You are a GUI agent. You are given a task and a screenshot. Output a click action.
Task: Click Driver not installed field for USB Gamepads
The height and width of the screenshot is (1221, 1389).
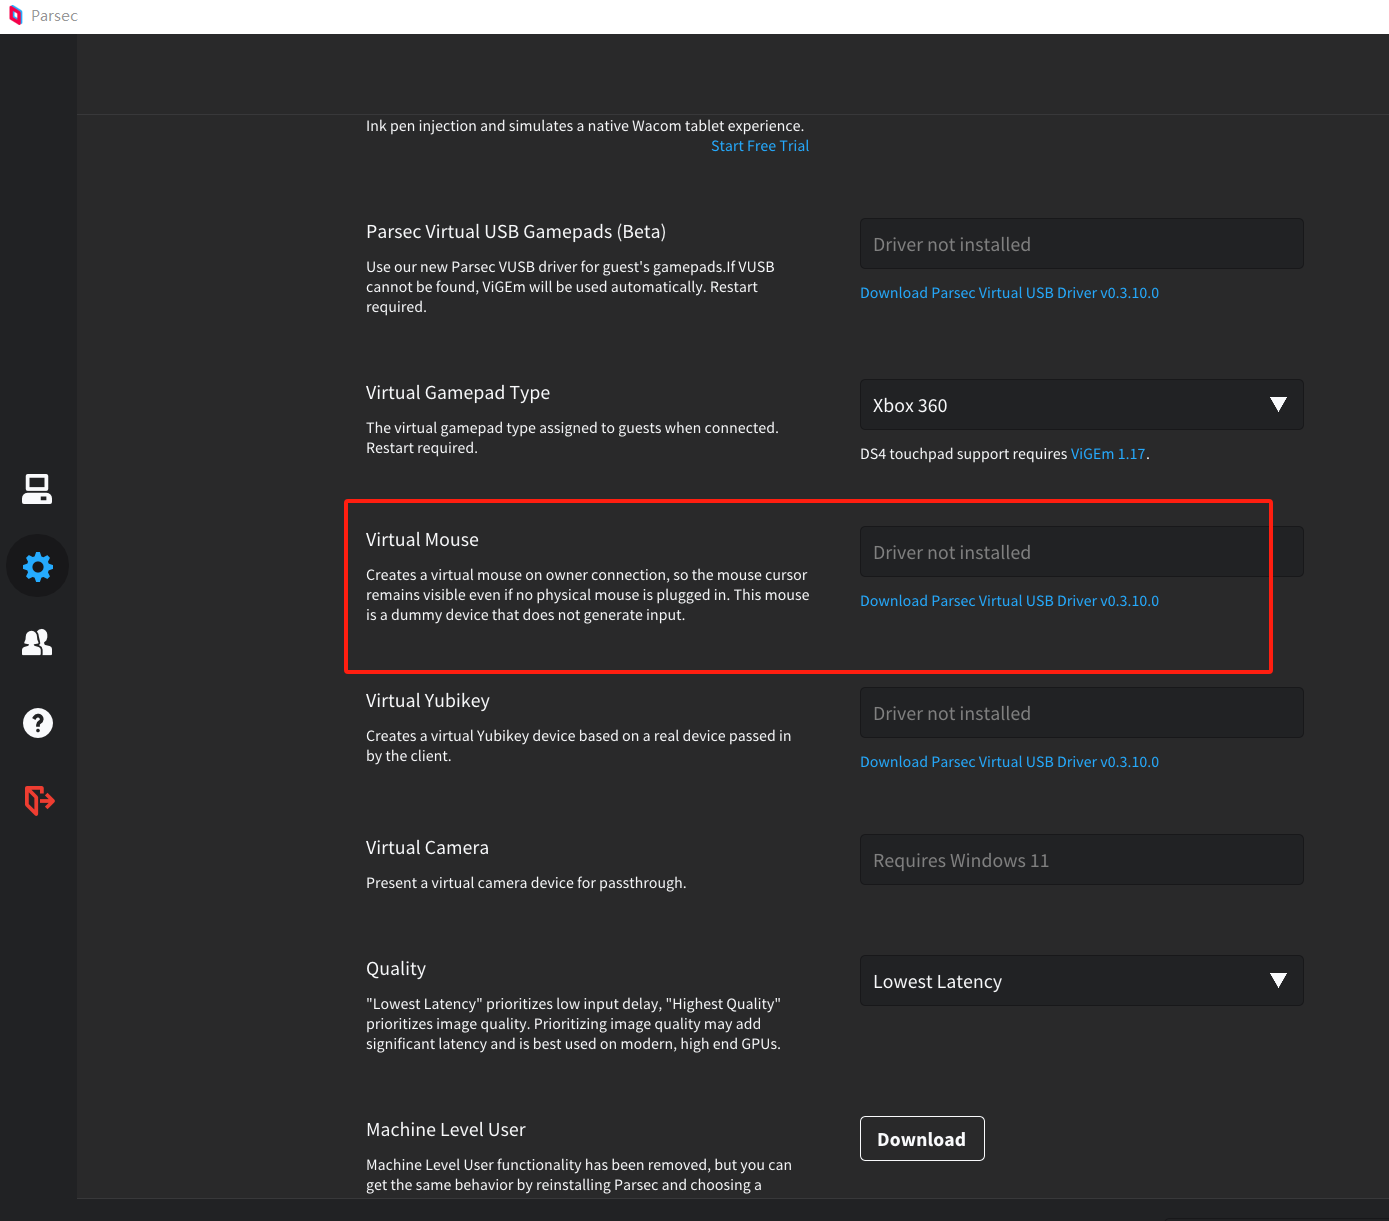[1081, 244]
